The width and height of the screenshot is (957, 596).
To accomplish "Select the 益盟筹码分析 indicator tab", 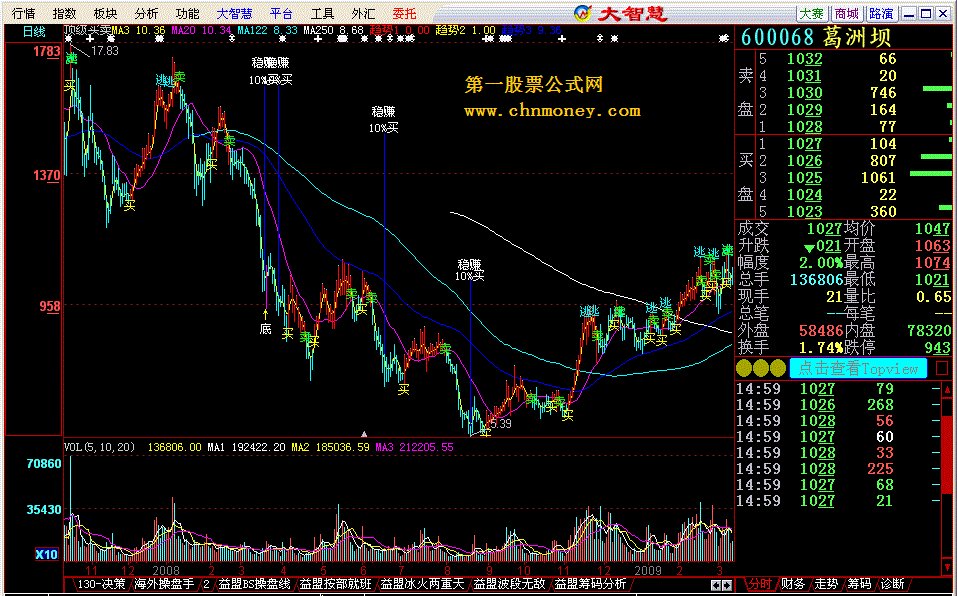I will [590, 584].
